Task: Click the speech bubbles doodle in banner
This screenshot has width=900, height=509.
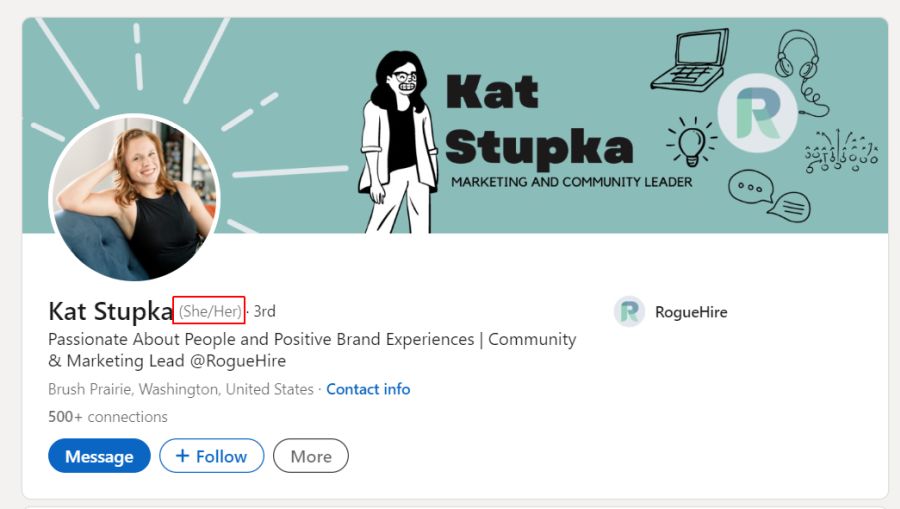Action: 769,196
